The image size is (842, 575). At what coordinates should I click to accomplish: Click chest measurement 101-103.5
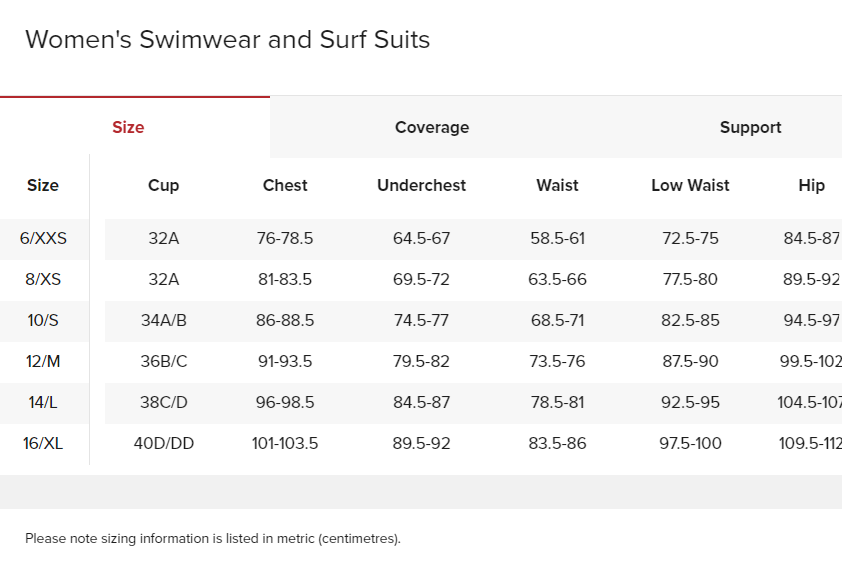click(285, 443)
